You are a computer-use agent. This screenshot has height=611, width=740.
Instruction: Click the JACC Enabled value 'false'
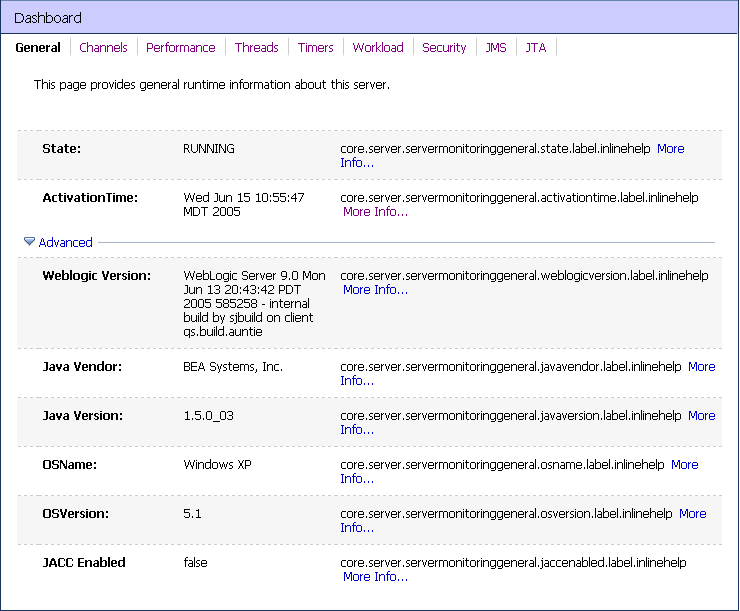click(195, 562)
